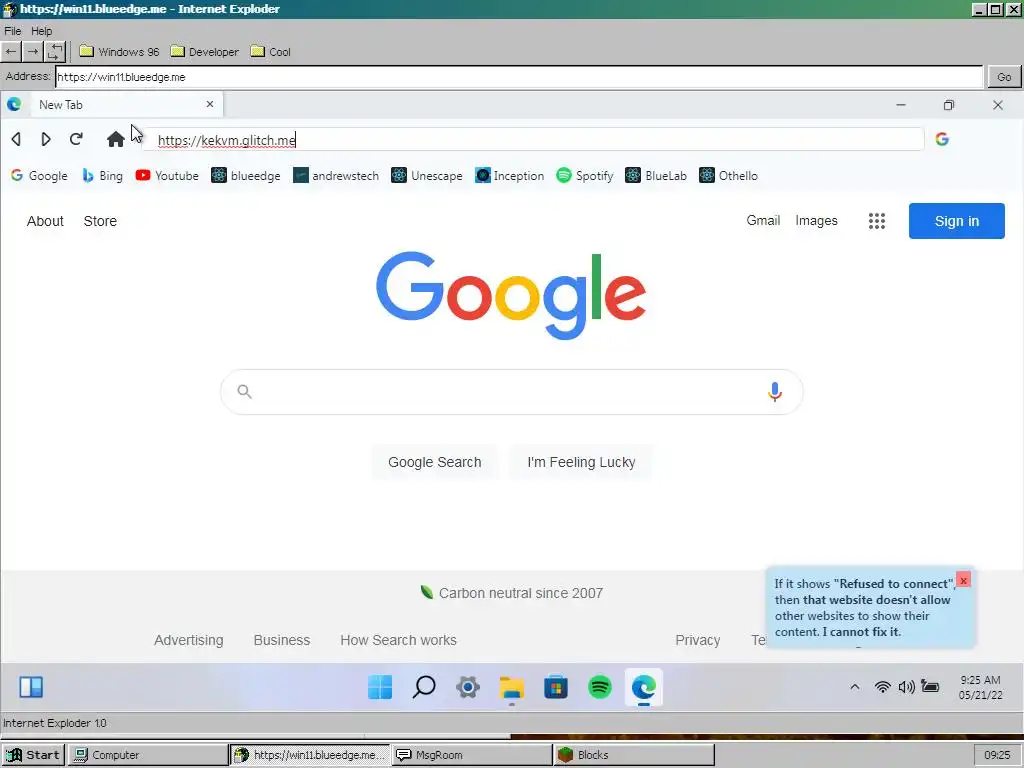Open Windows 11 taskbar search
1024x768 pixels.
click(424, 687)
